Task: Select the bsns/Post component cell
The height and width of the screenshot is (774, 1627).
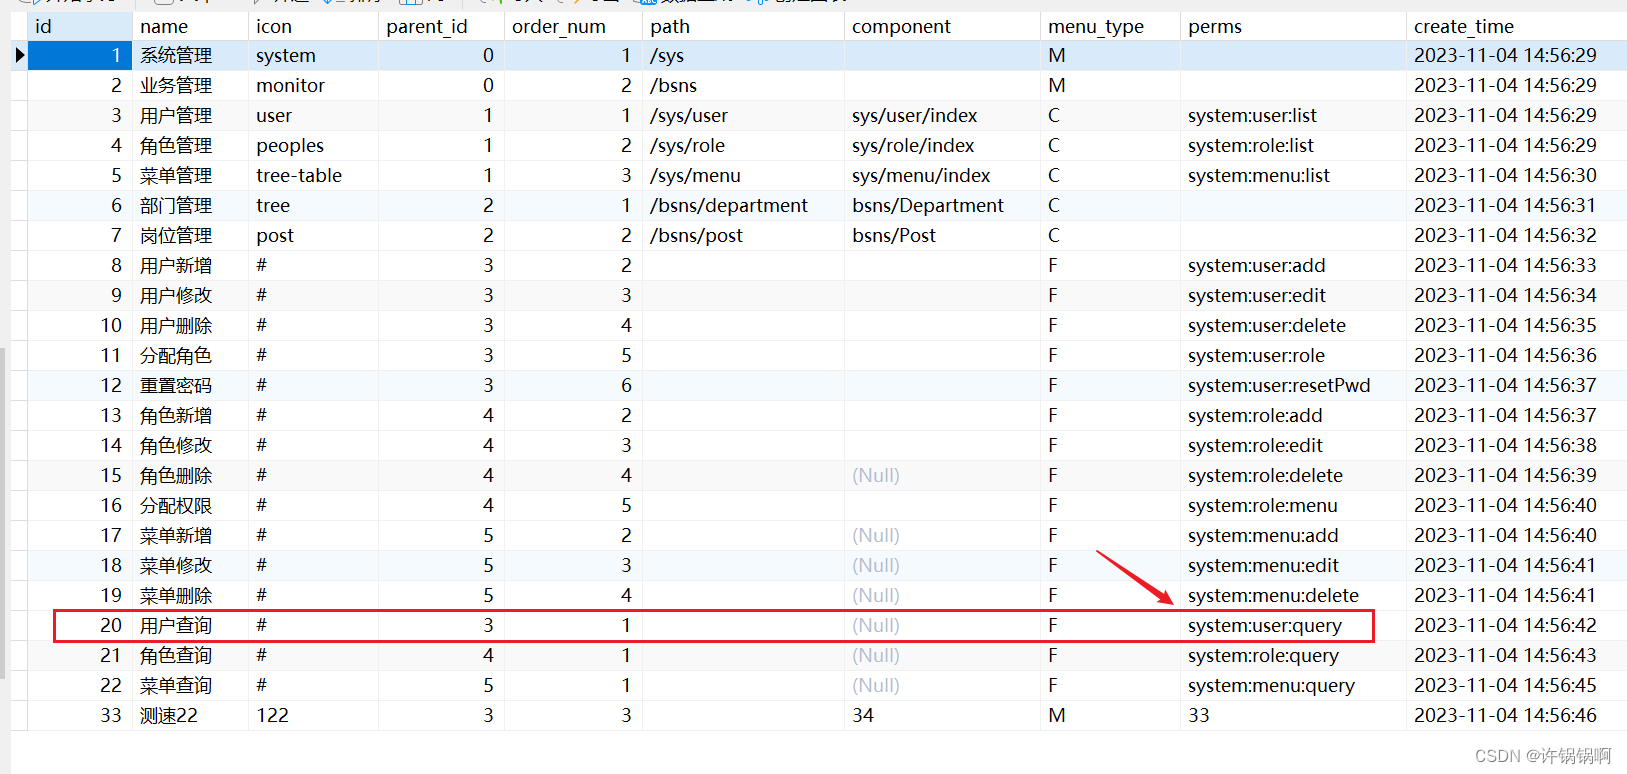Action: pos(942,236)
